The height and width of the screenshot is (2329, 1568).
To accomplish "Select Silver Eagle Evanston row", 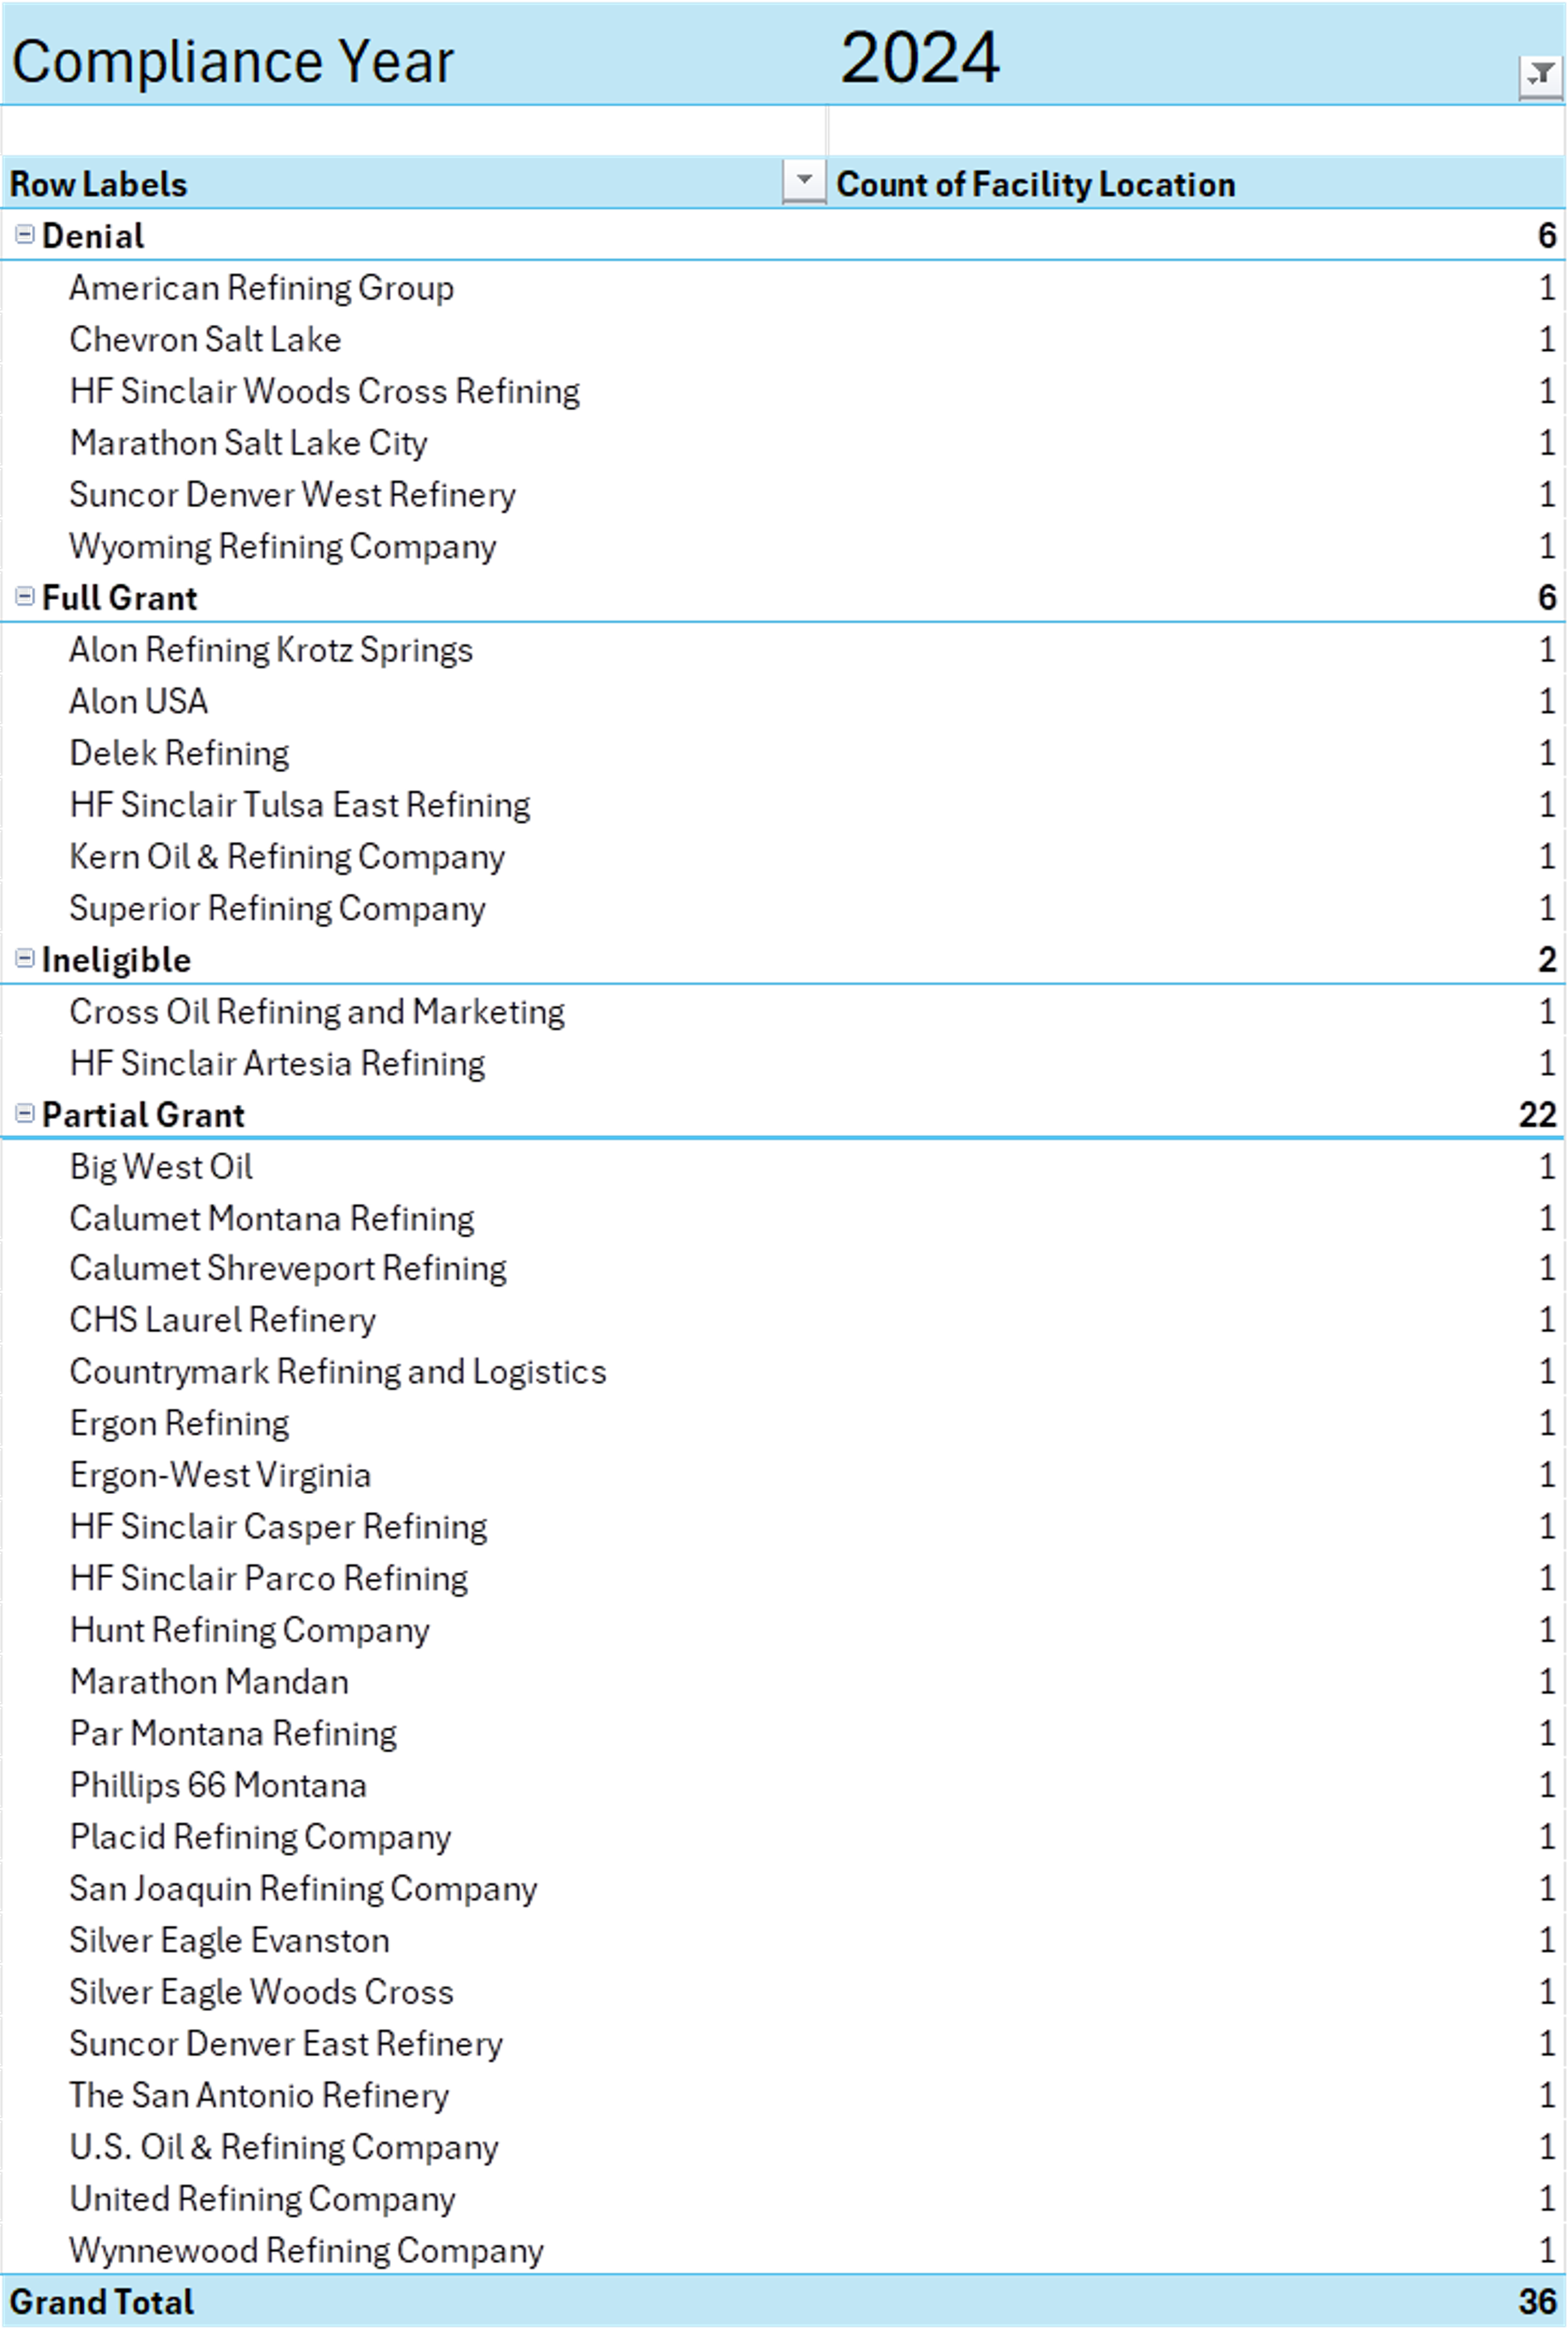I will tap(783, 1940).
